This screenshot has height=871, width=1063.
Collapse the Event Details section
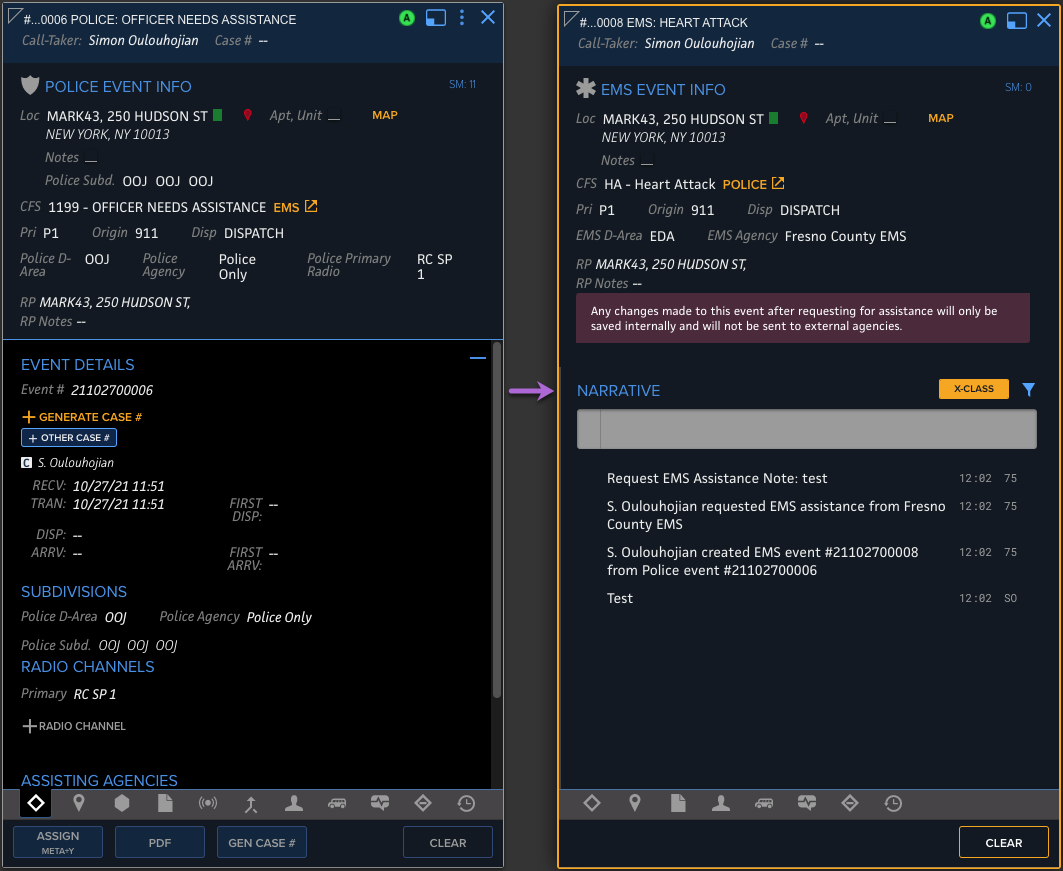click(x=478, y=358)
